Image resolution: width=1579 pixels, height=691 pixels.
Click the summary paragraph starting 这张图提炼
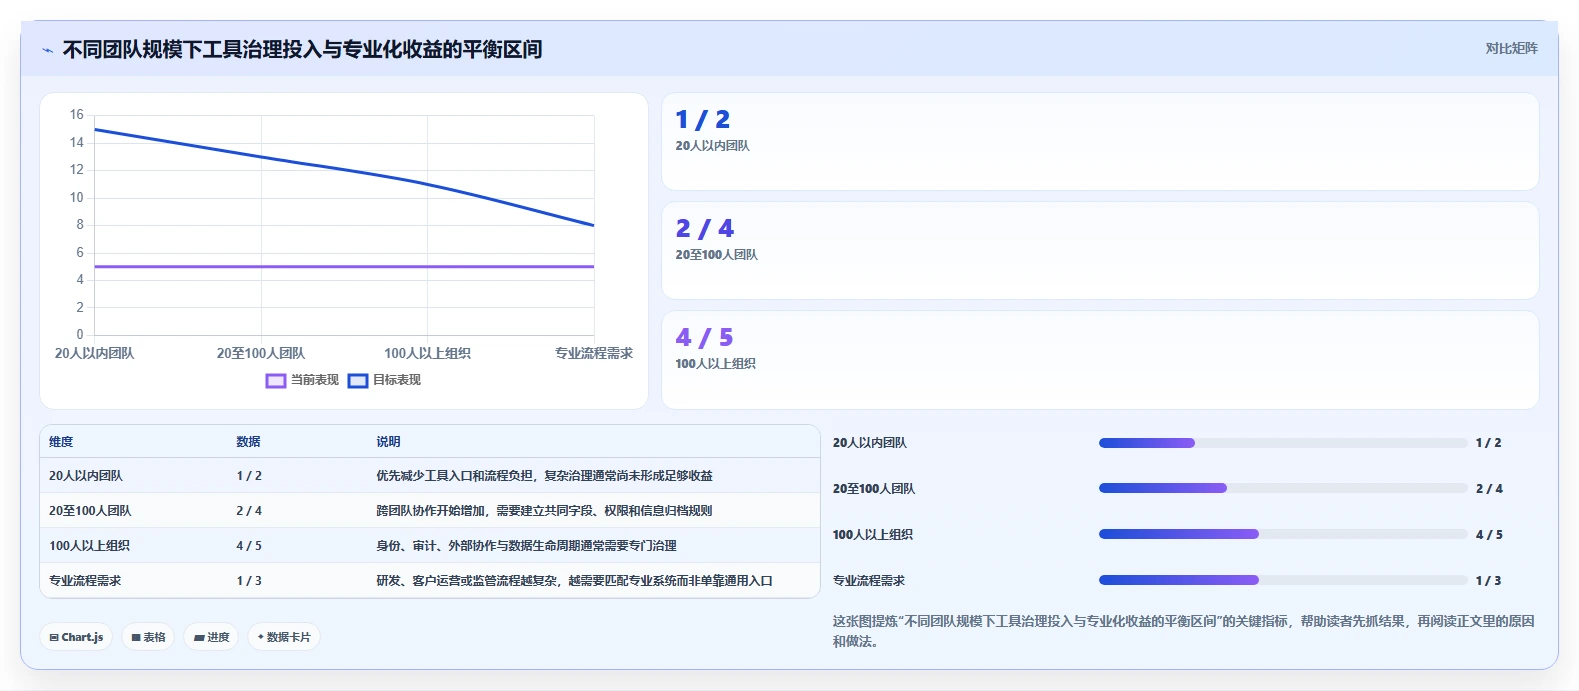[x=1183, y=631]
